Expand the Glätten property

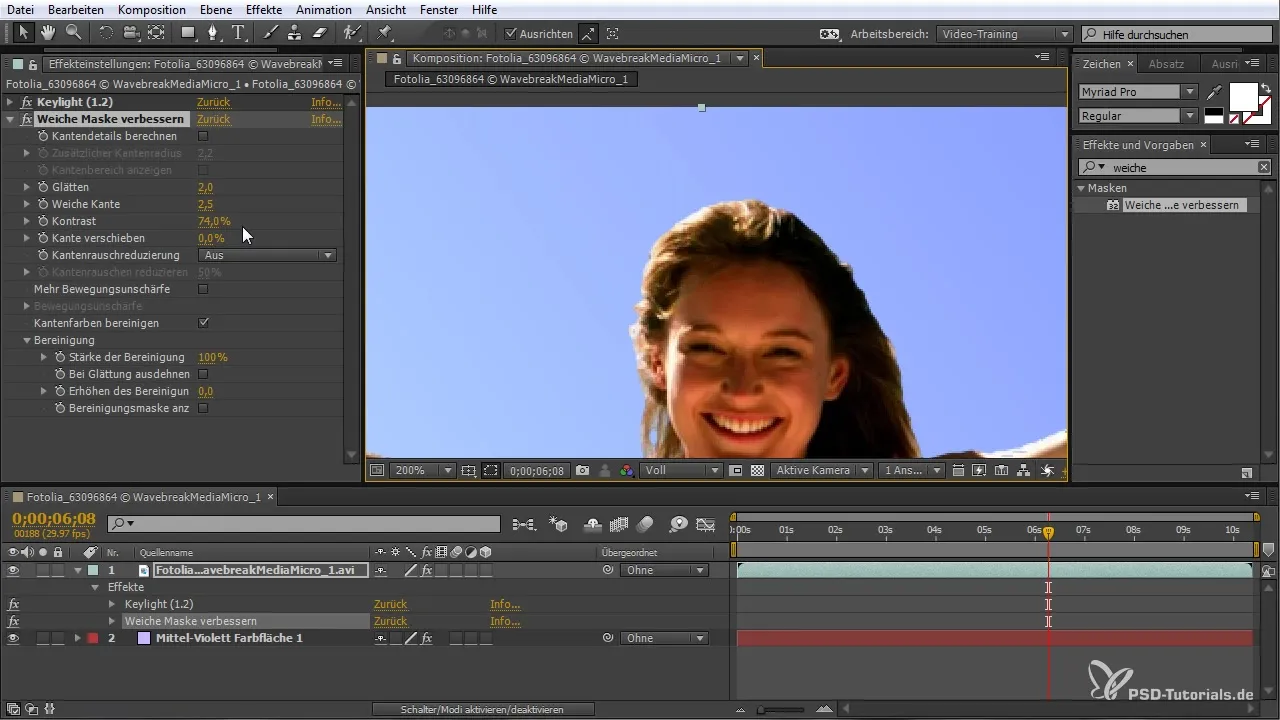pyautogui.click(x=27, y=187)
